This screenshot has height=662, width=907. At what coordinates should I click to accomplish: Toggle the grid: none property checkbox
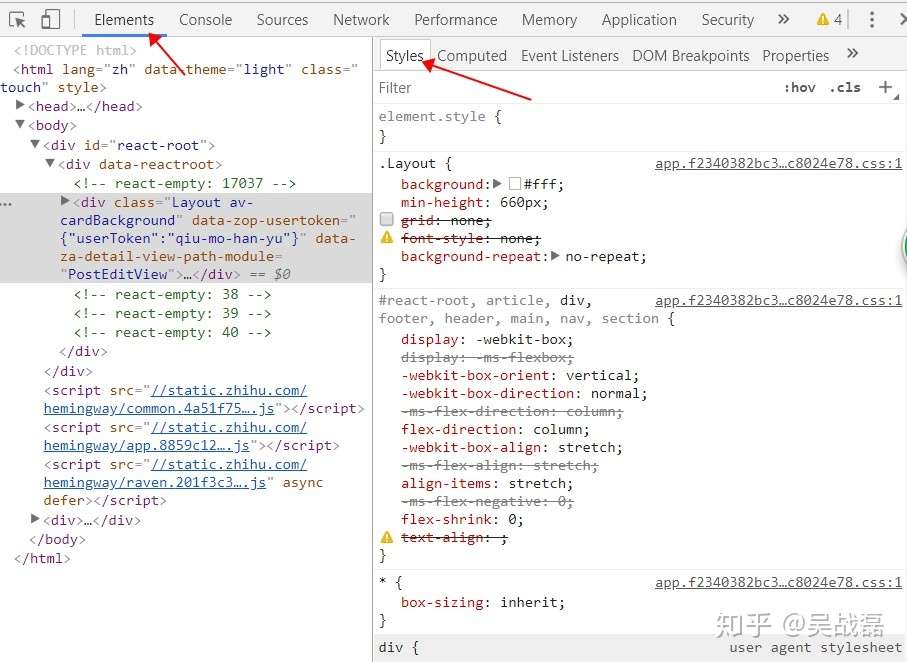pos(387,219)
